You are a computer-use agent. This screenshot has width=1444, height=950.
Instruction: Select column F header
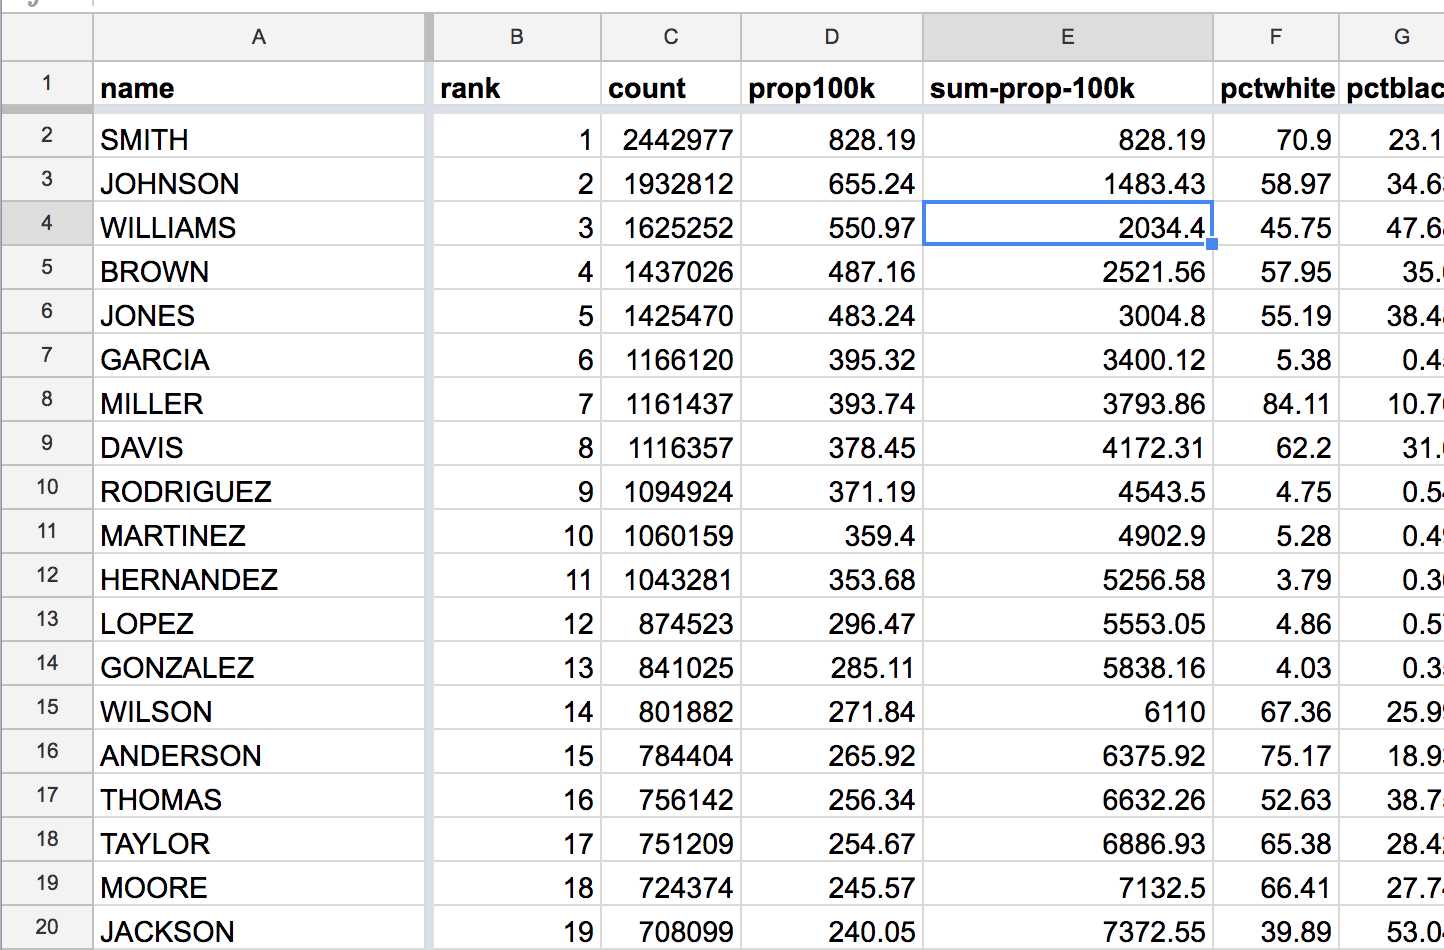point(1276,37)
